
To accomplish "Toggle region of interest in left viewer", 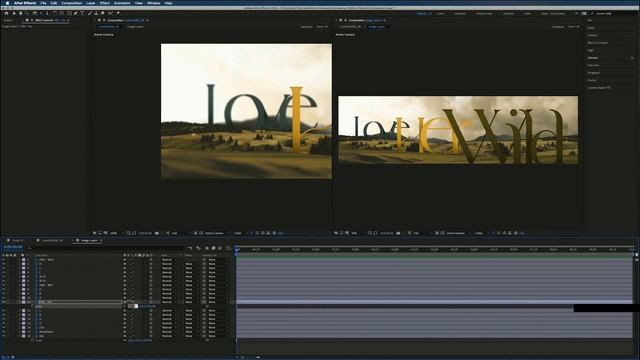I will coord(195,233).
